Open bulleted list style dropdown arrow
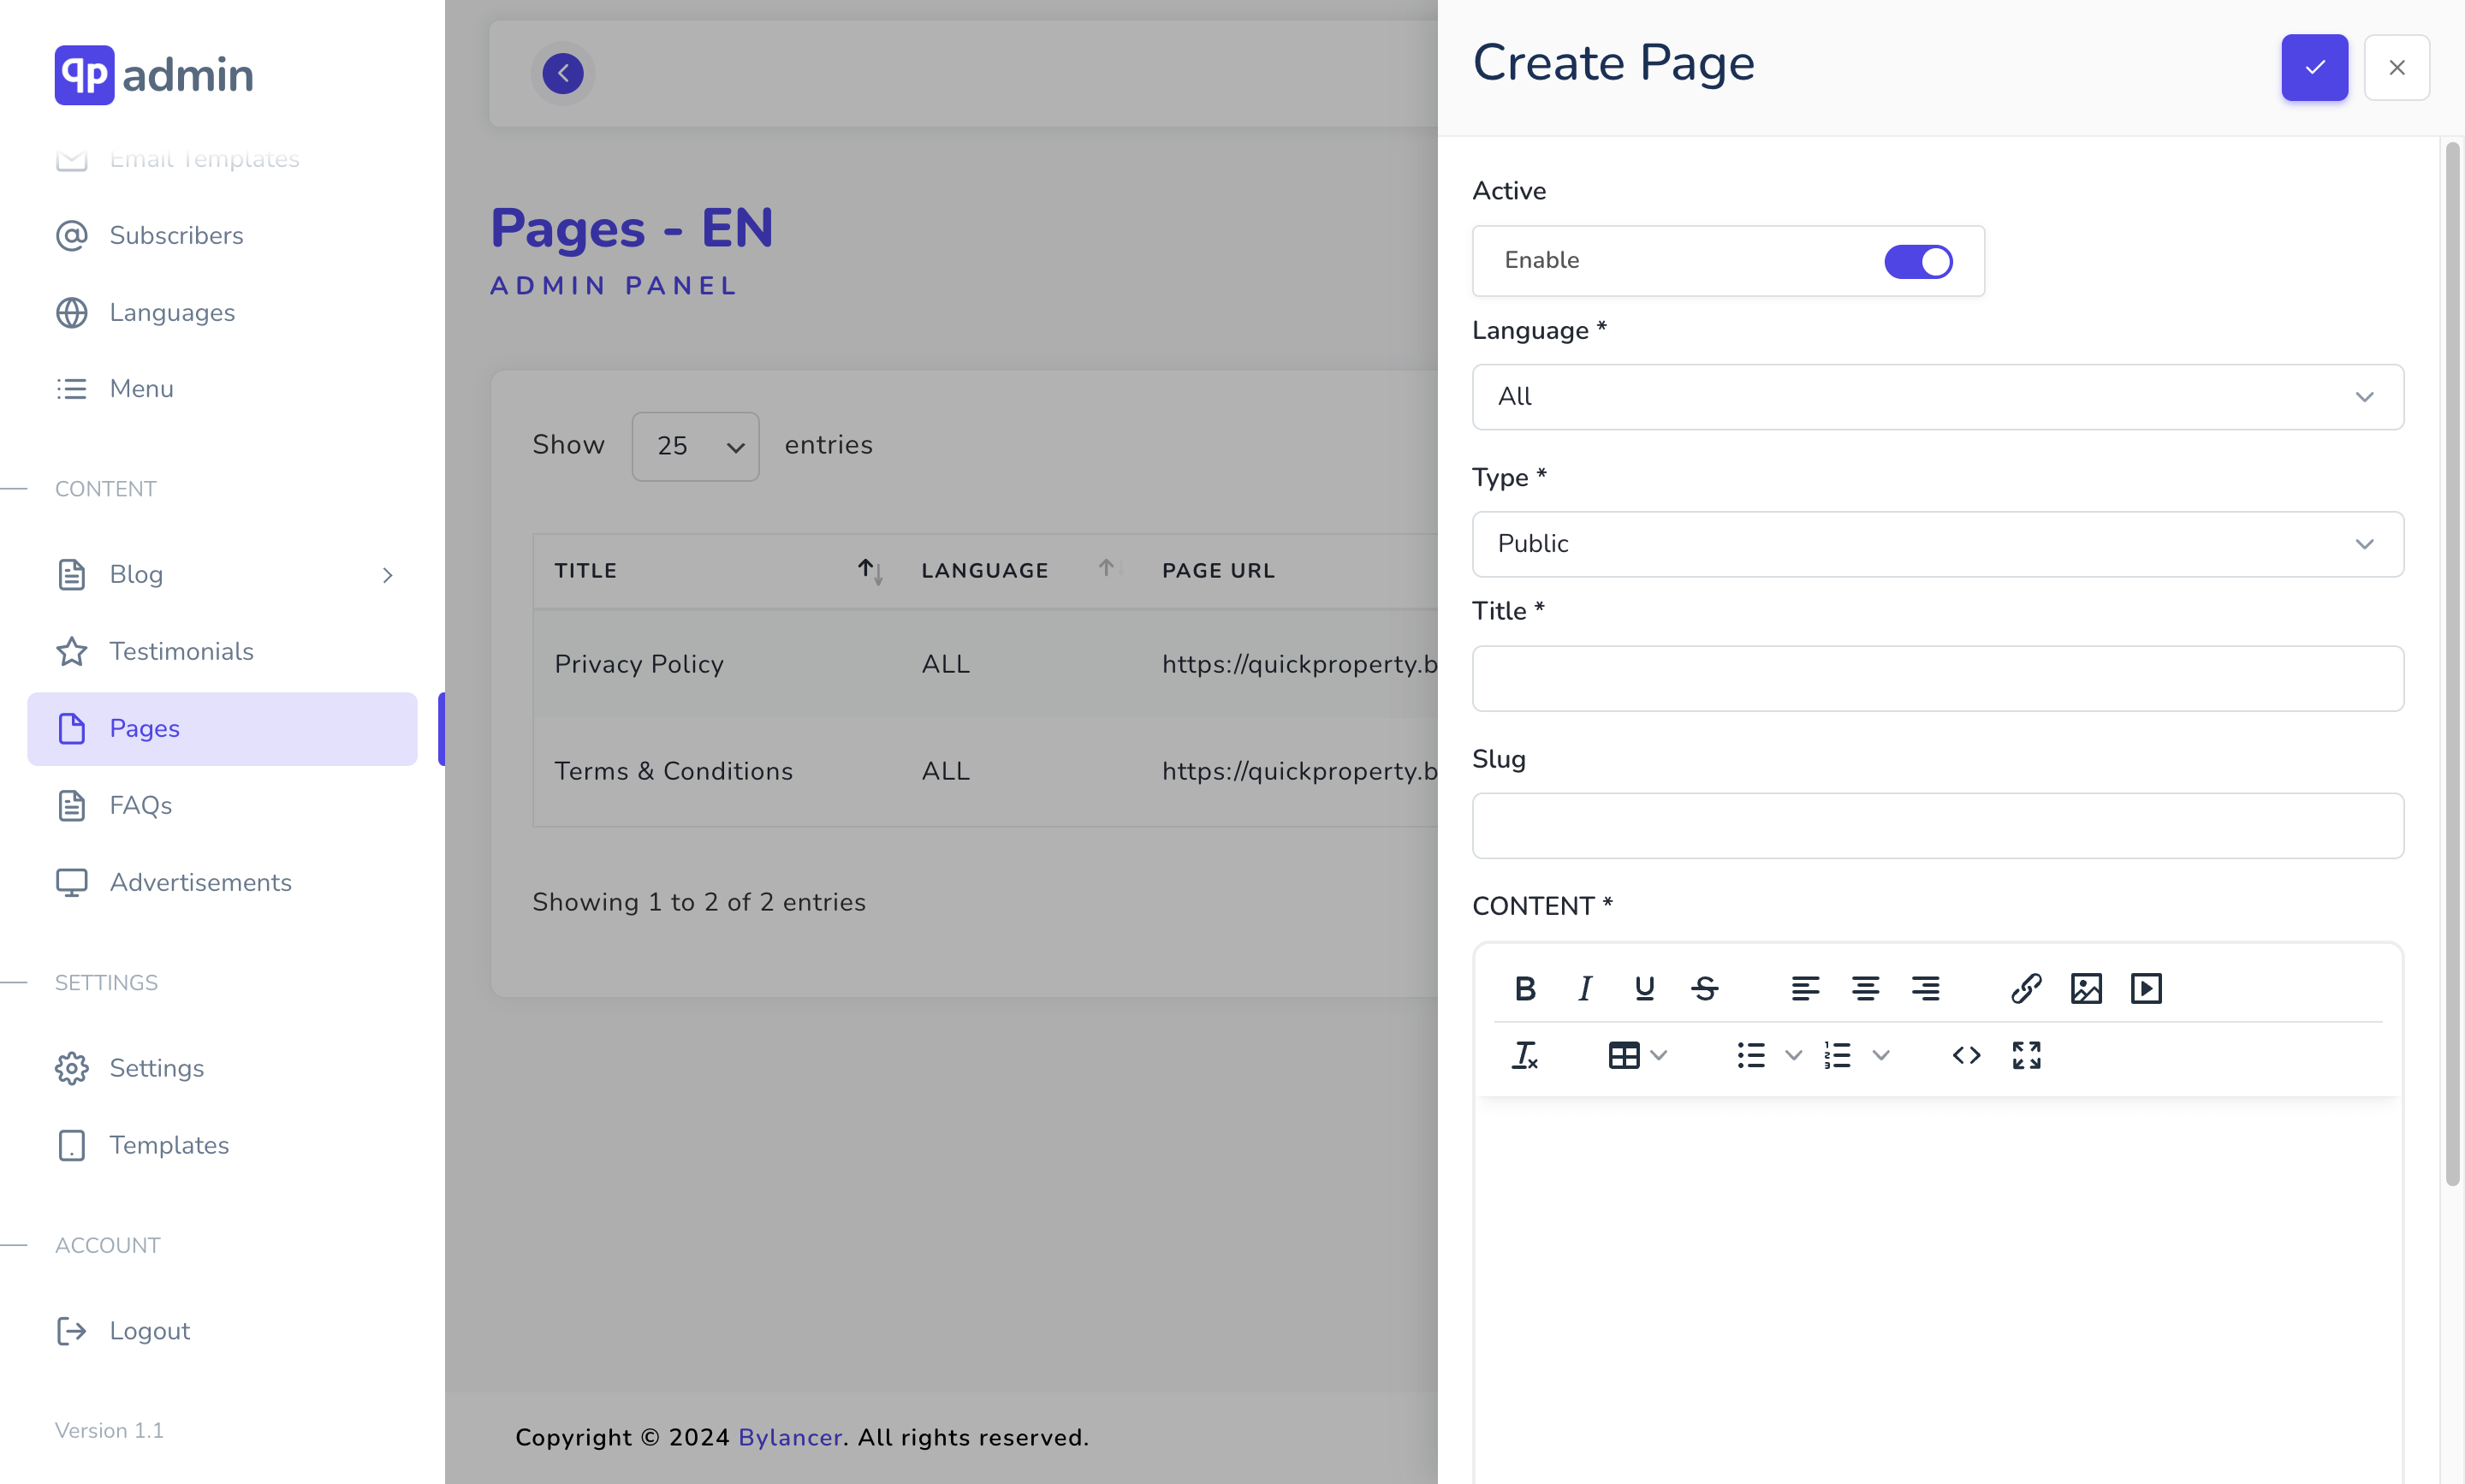 (x=1794, y=1055)
